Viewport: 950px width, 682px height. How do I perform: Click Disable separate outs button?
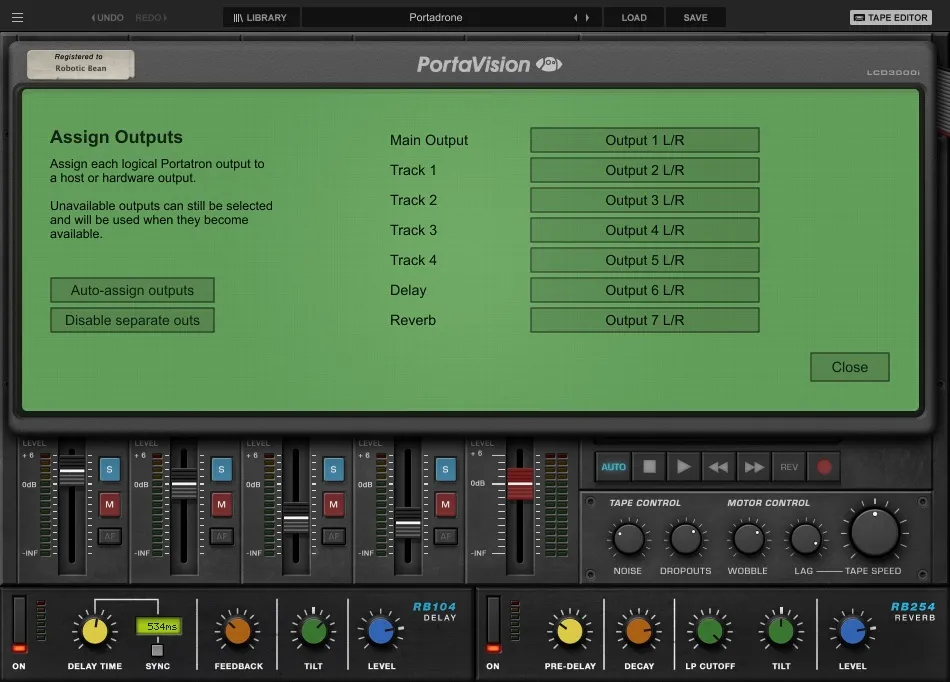pos(132,320)
